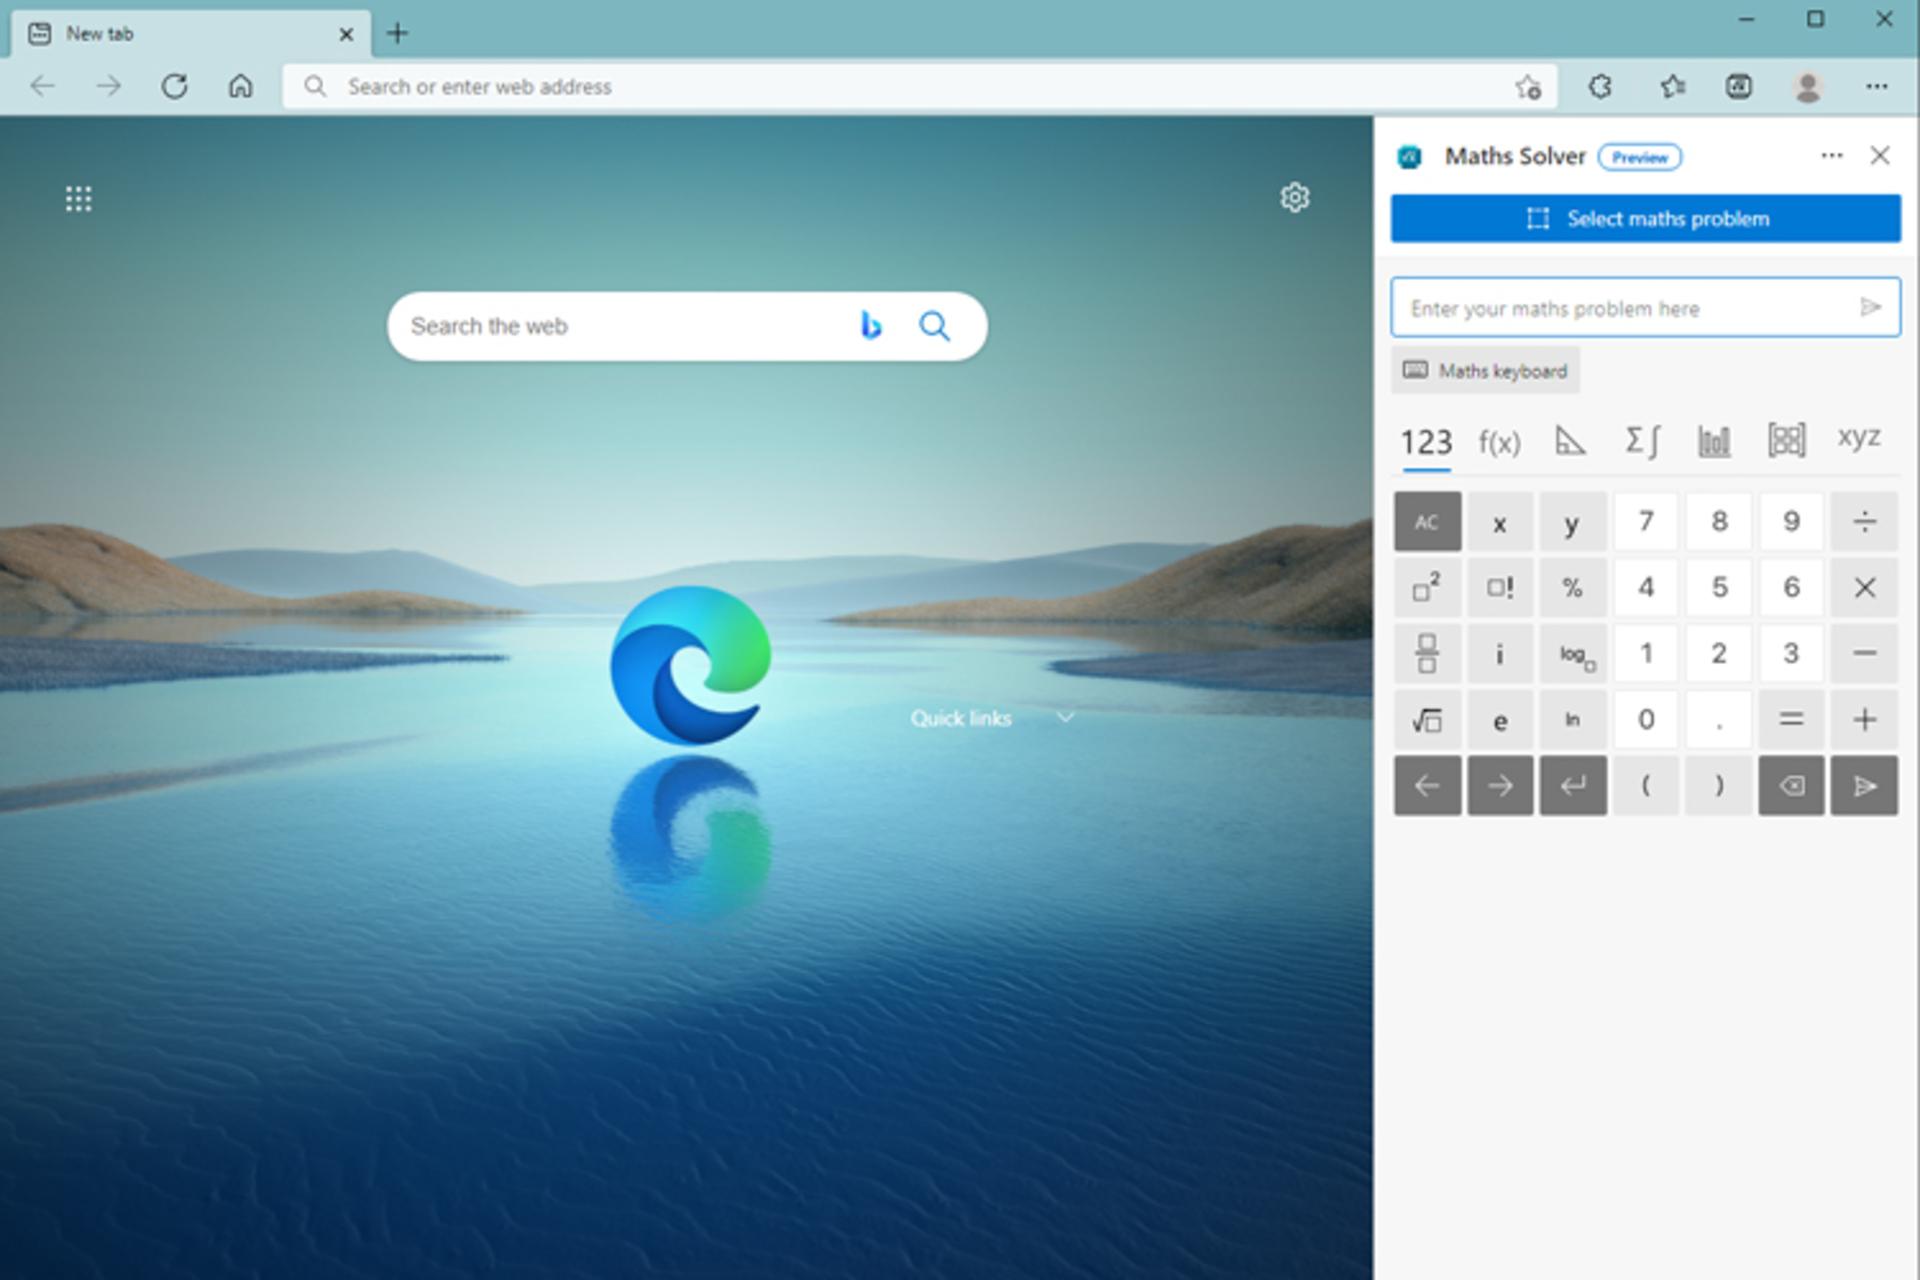Open the apps grid launcher icon
This screenshot has height=1280, width=1920.
click(79, 199)
